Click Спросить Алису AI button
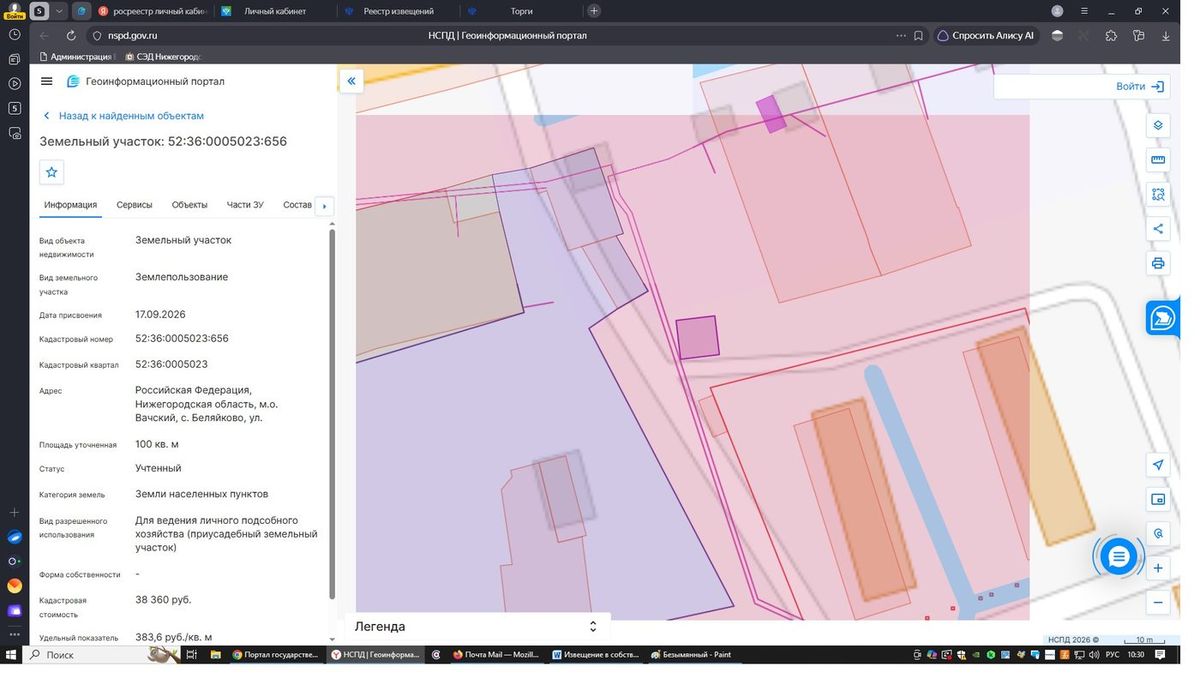This screenshot has height=691, width=1200. tap(986, 36)
